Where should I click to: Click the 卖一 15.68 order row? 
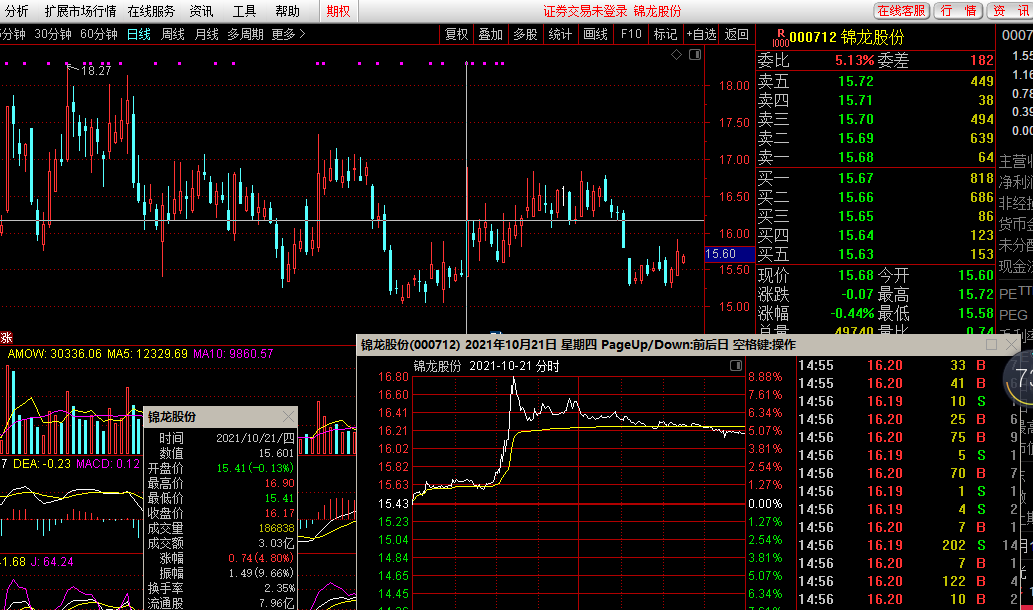coord(876,157)
